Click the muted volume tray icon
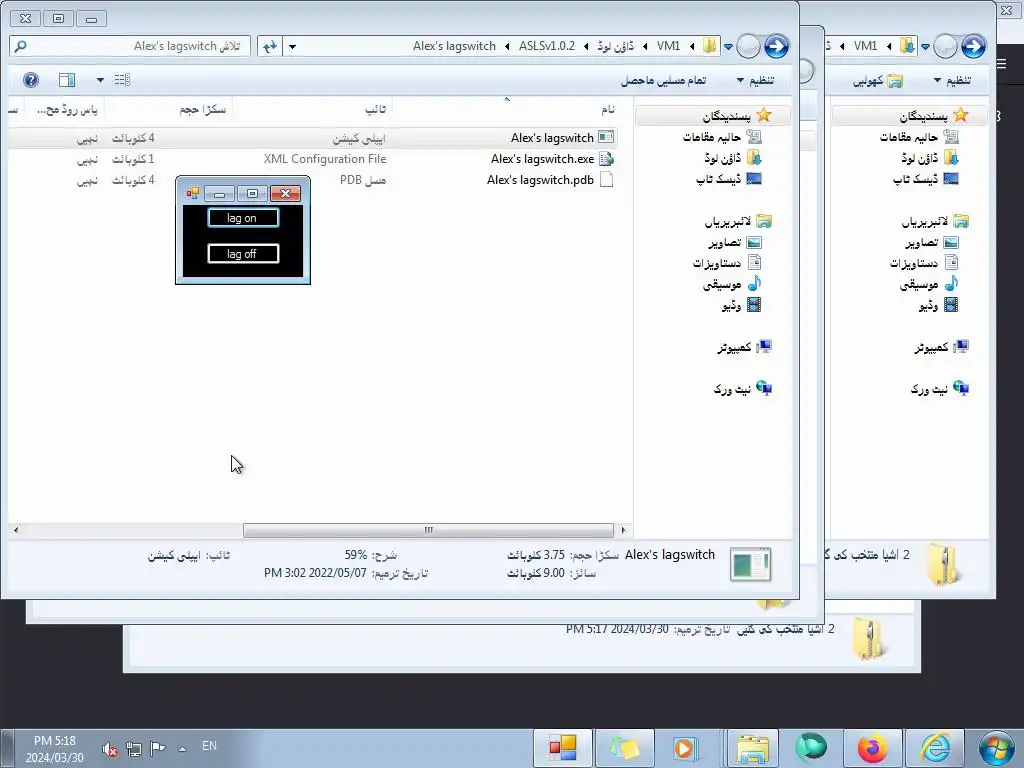This screenshot has height=768, width=1024. coord(110,748)
